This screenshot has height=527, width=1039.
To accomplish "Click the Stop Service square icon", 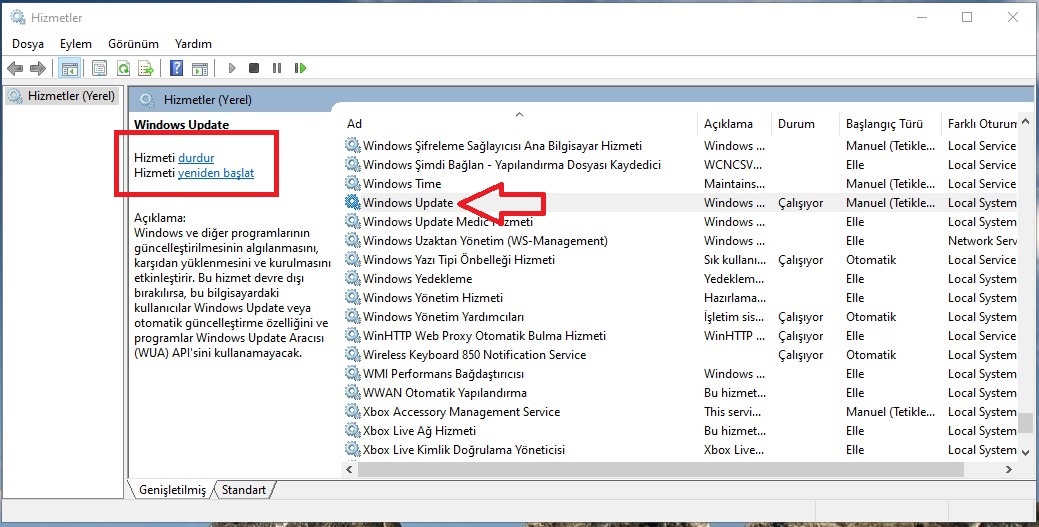I will click(x=254, y=68).
